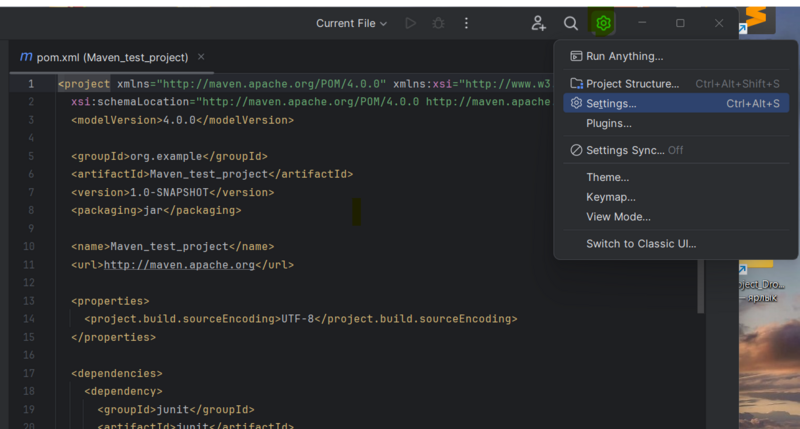
Task: Click line number 1 in the gutter
Action: (31, 84)
